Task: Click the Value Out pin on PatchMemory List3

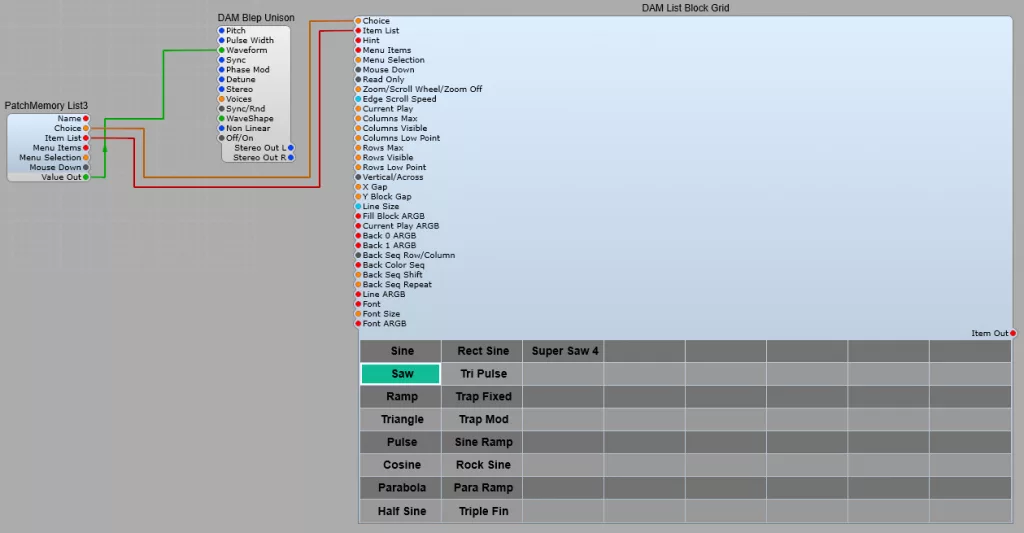Action: [86, 177]
